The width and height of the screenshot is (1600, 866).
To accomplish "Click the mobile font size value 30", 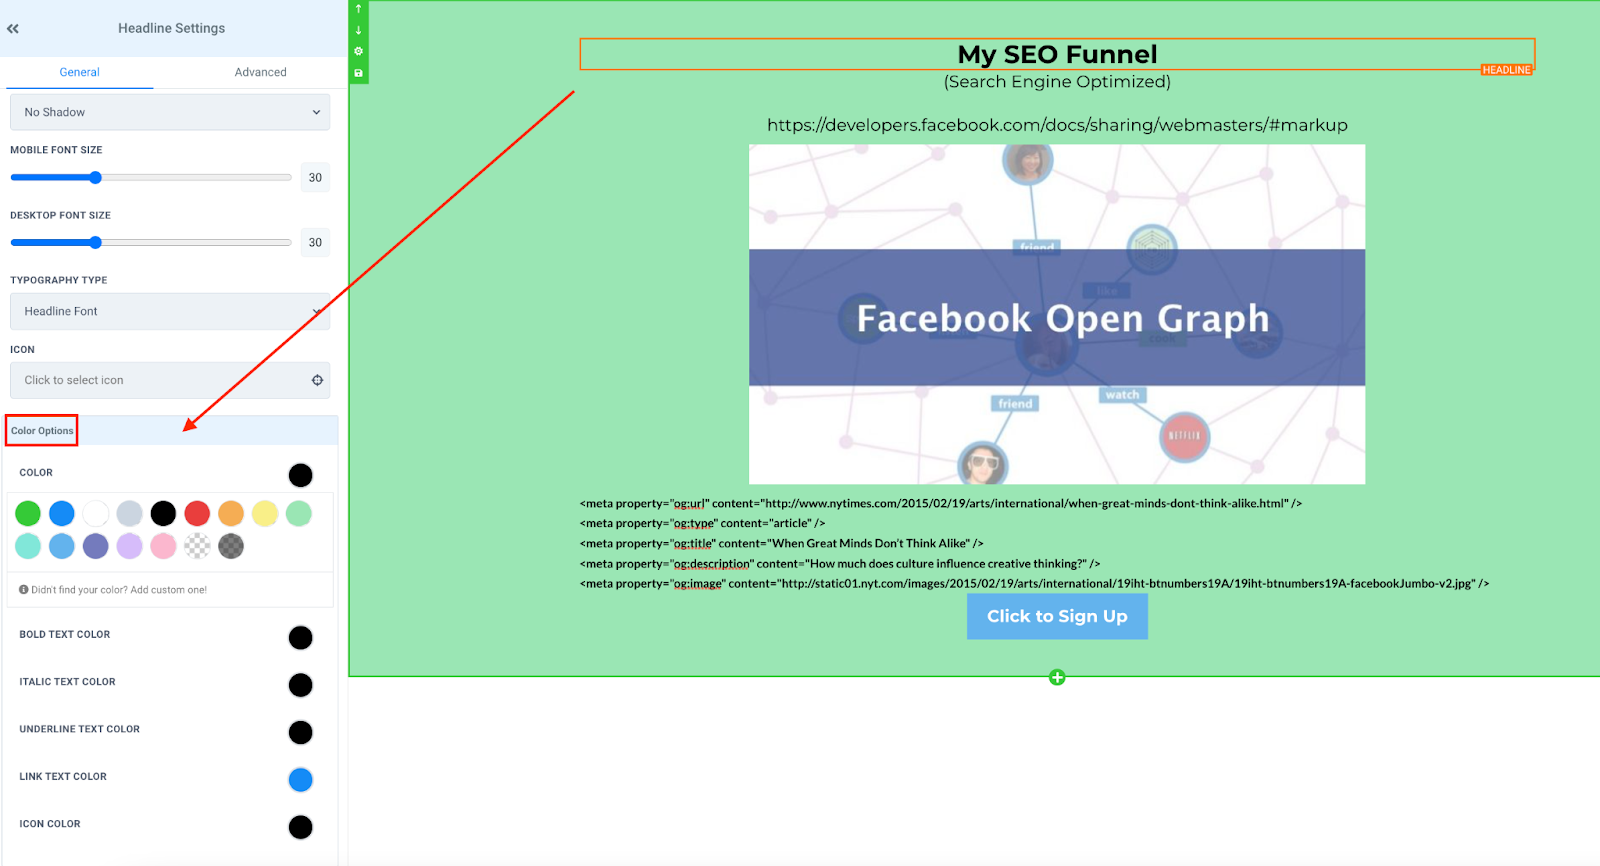I will [x=315, y=178].
